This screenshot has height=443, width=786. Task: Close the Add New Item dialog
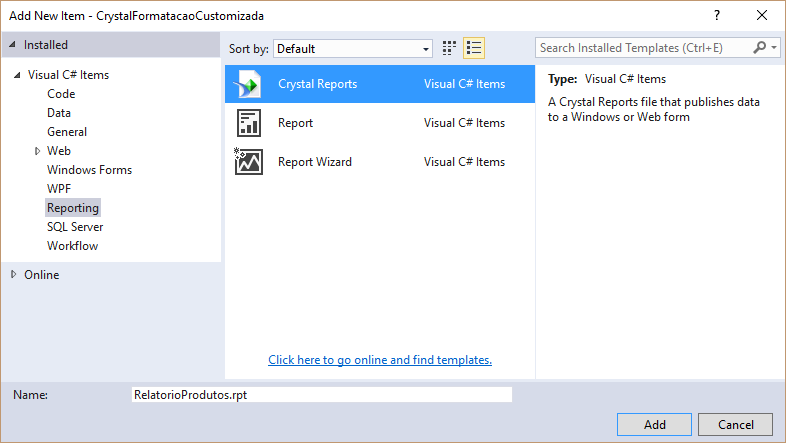point(762,16)
